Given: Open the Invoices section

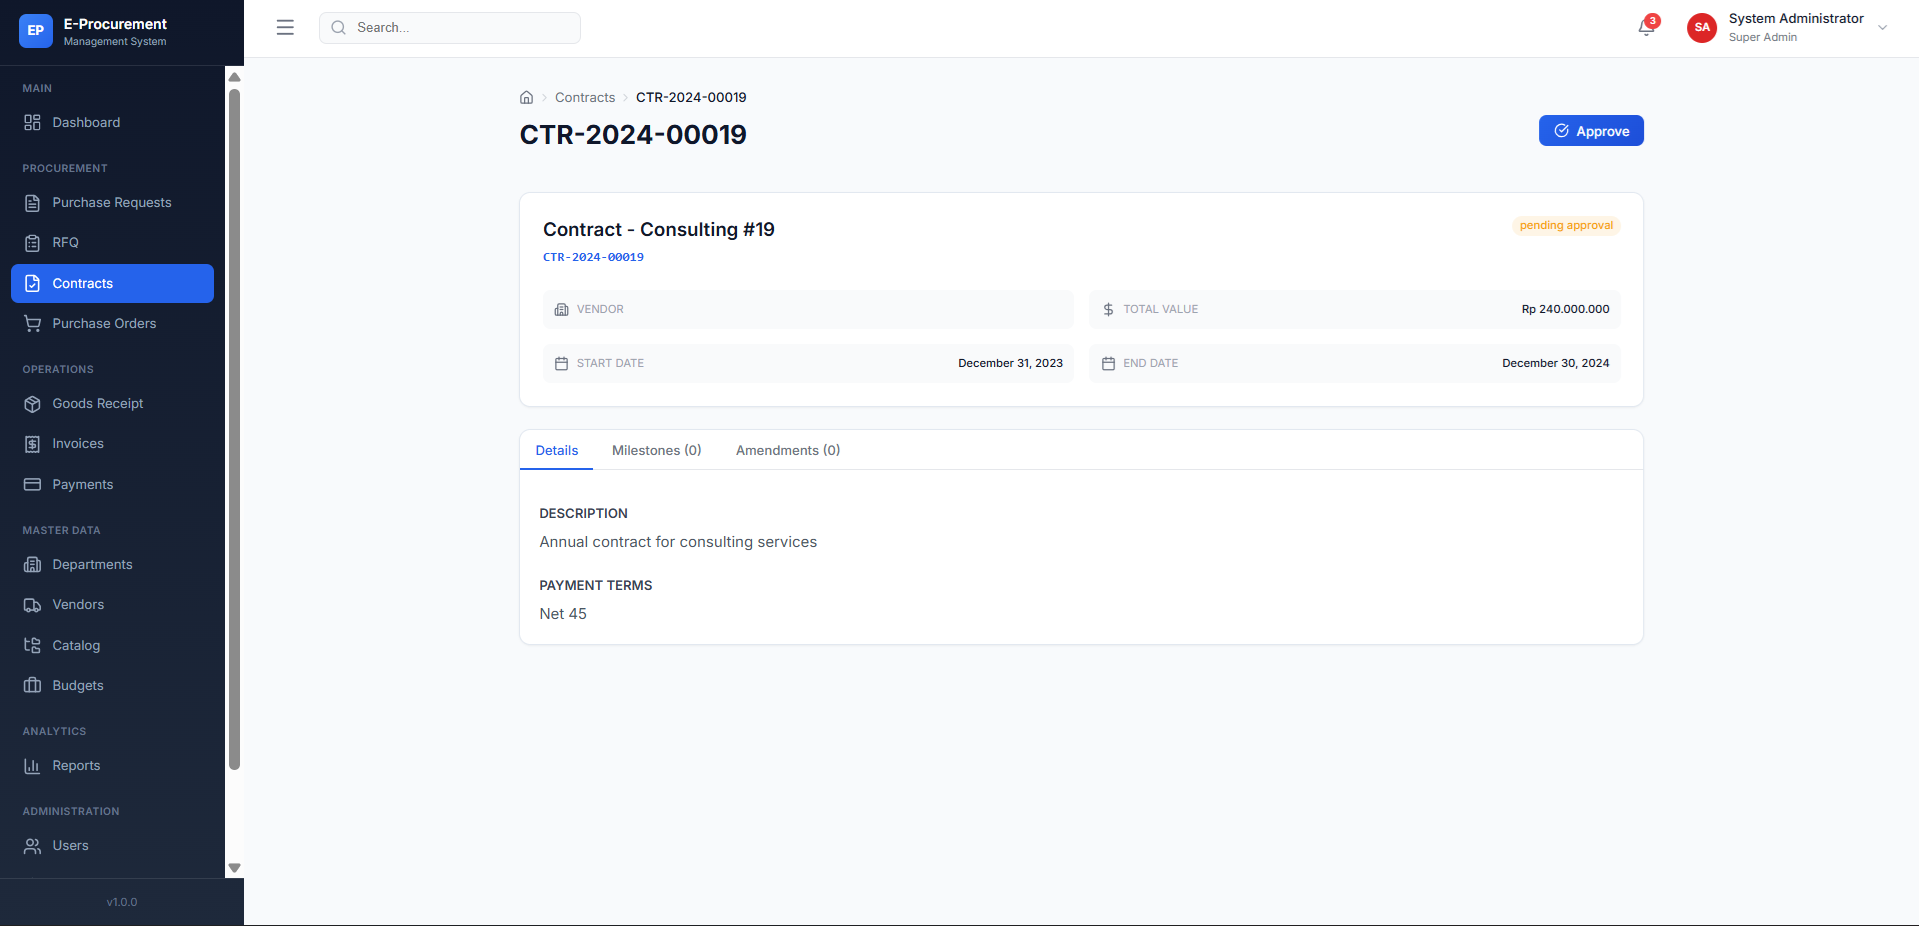Looking at the screenshot, I should (78, 443).
